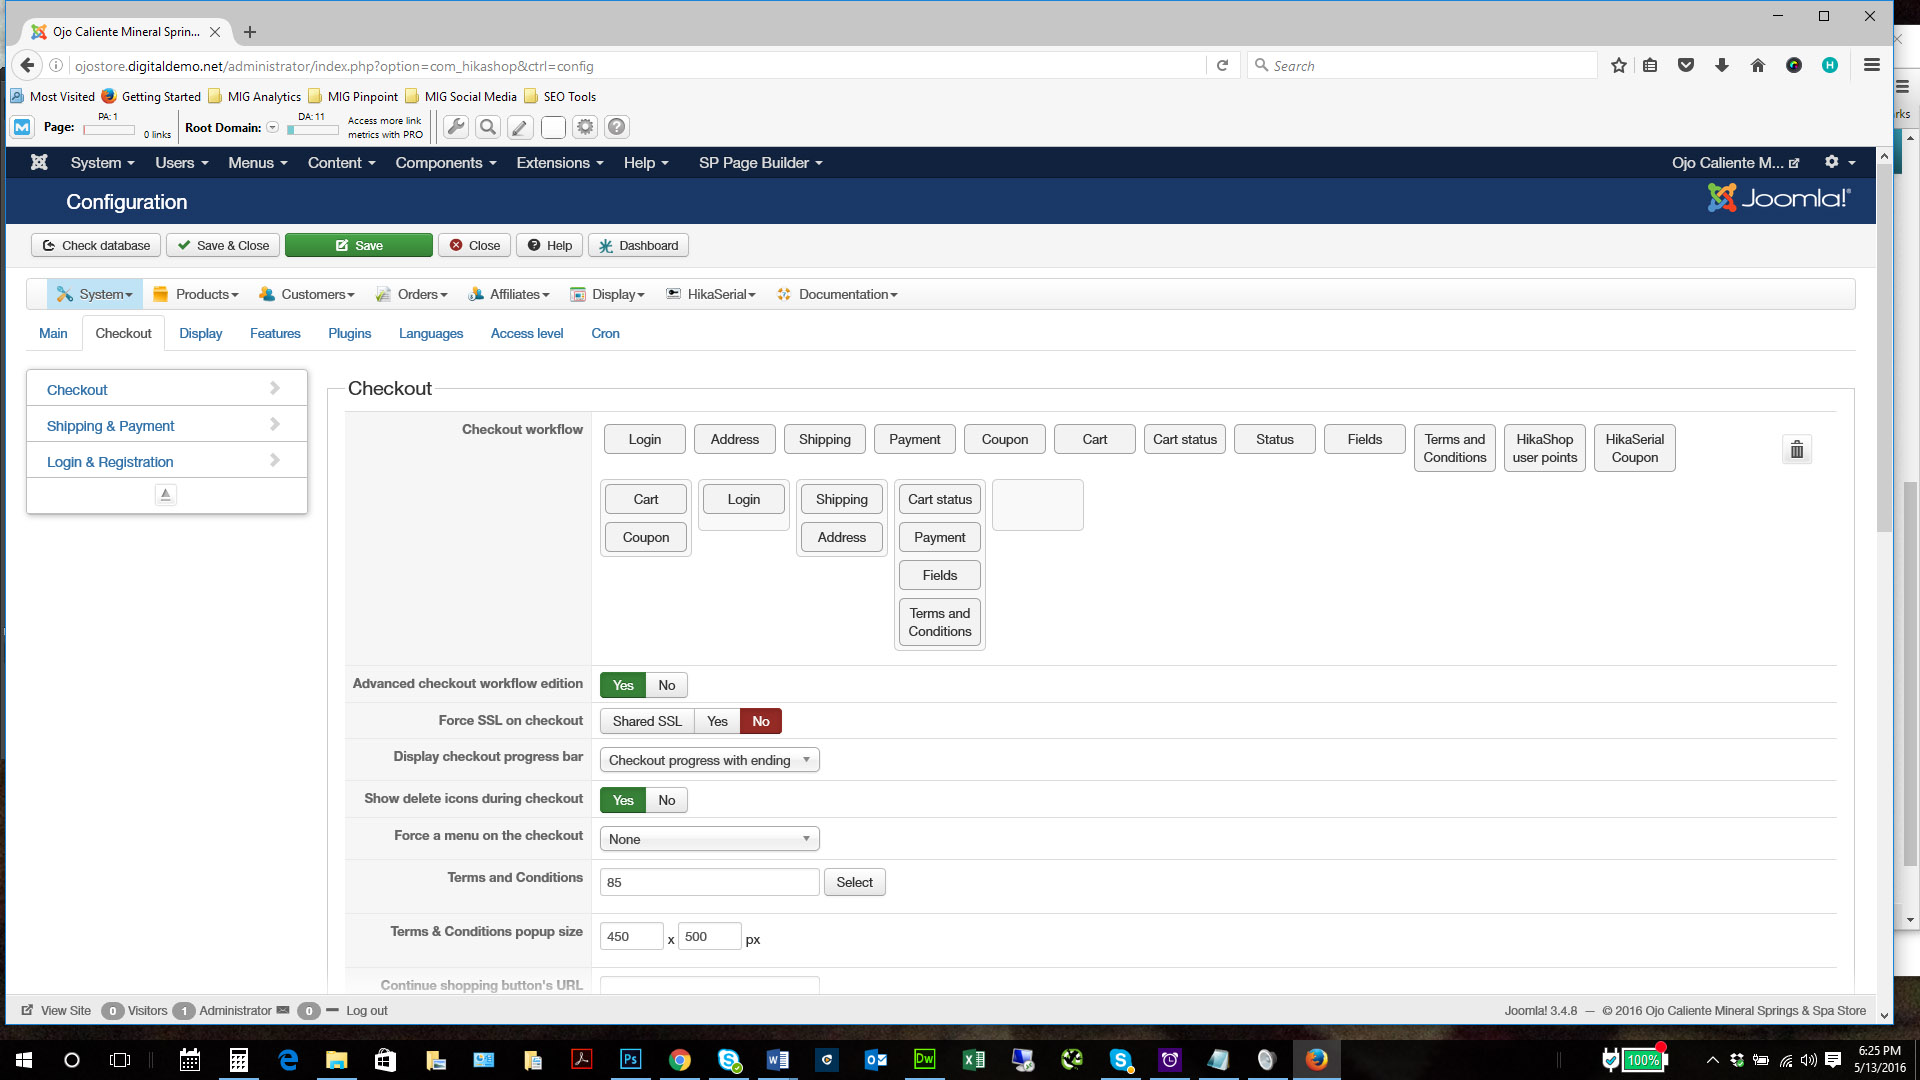Click the Save & Close button
This screenshot has height=1080, width=1920.
(223, 245)
